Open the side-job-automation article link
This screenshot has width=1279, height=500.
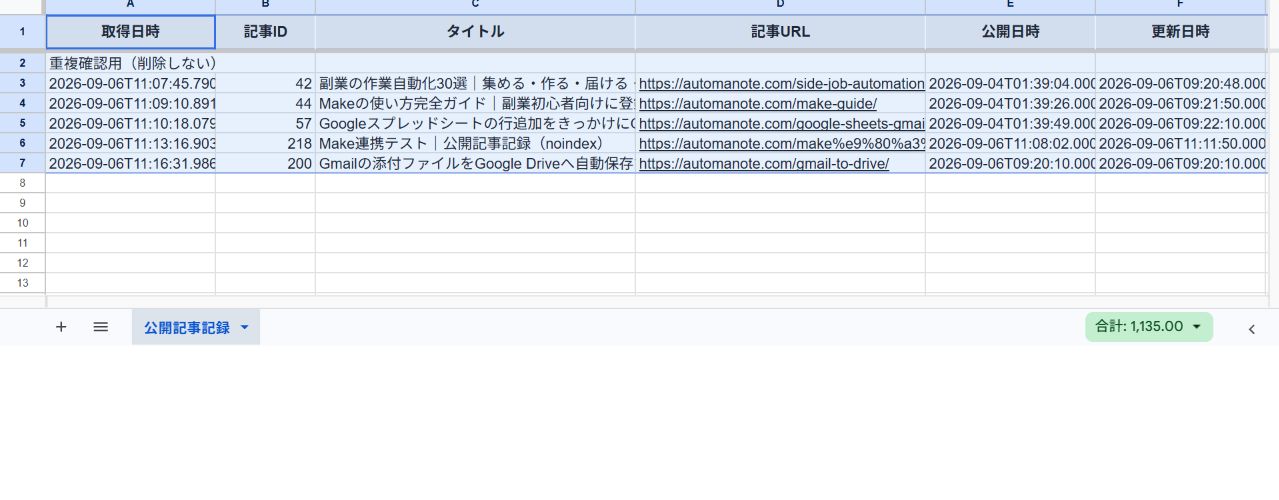point(782,84)
